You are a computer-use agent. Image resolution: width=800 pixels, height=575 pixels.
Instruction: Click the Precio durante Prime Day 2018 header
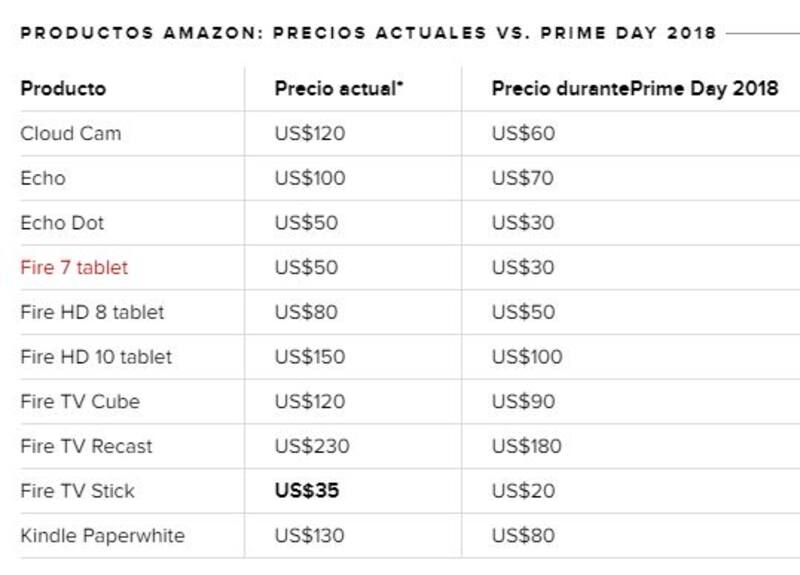(634, 89)
